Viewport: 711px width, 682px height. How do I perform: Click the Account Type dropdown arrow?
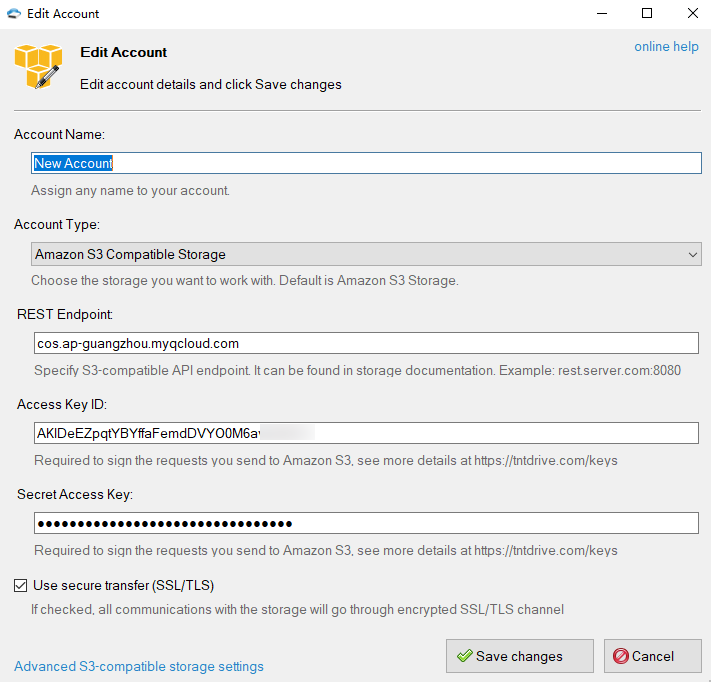tap(693, 255)
